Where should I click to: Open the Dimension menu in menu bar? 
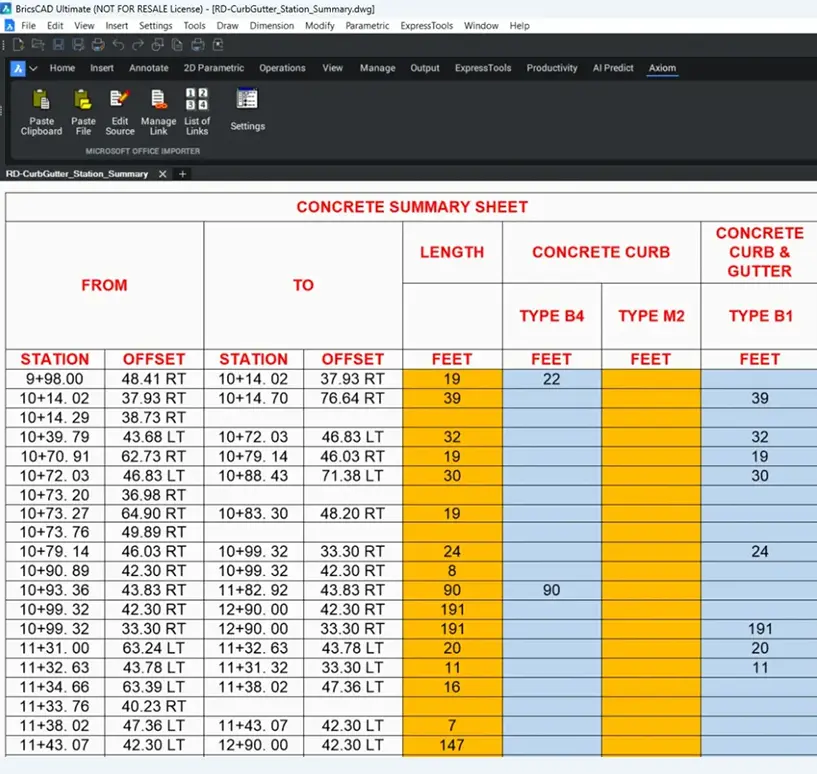272,25
